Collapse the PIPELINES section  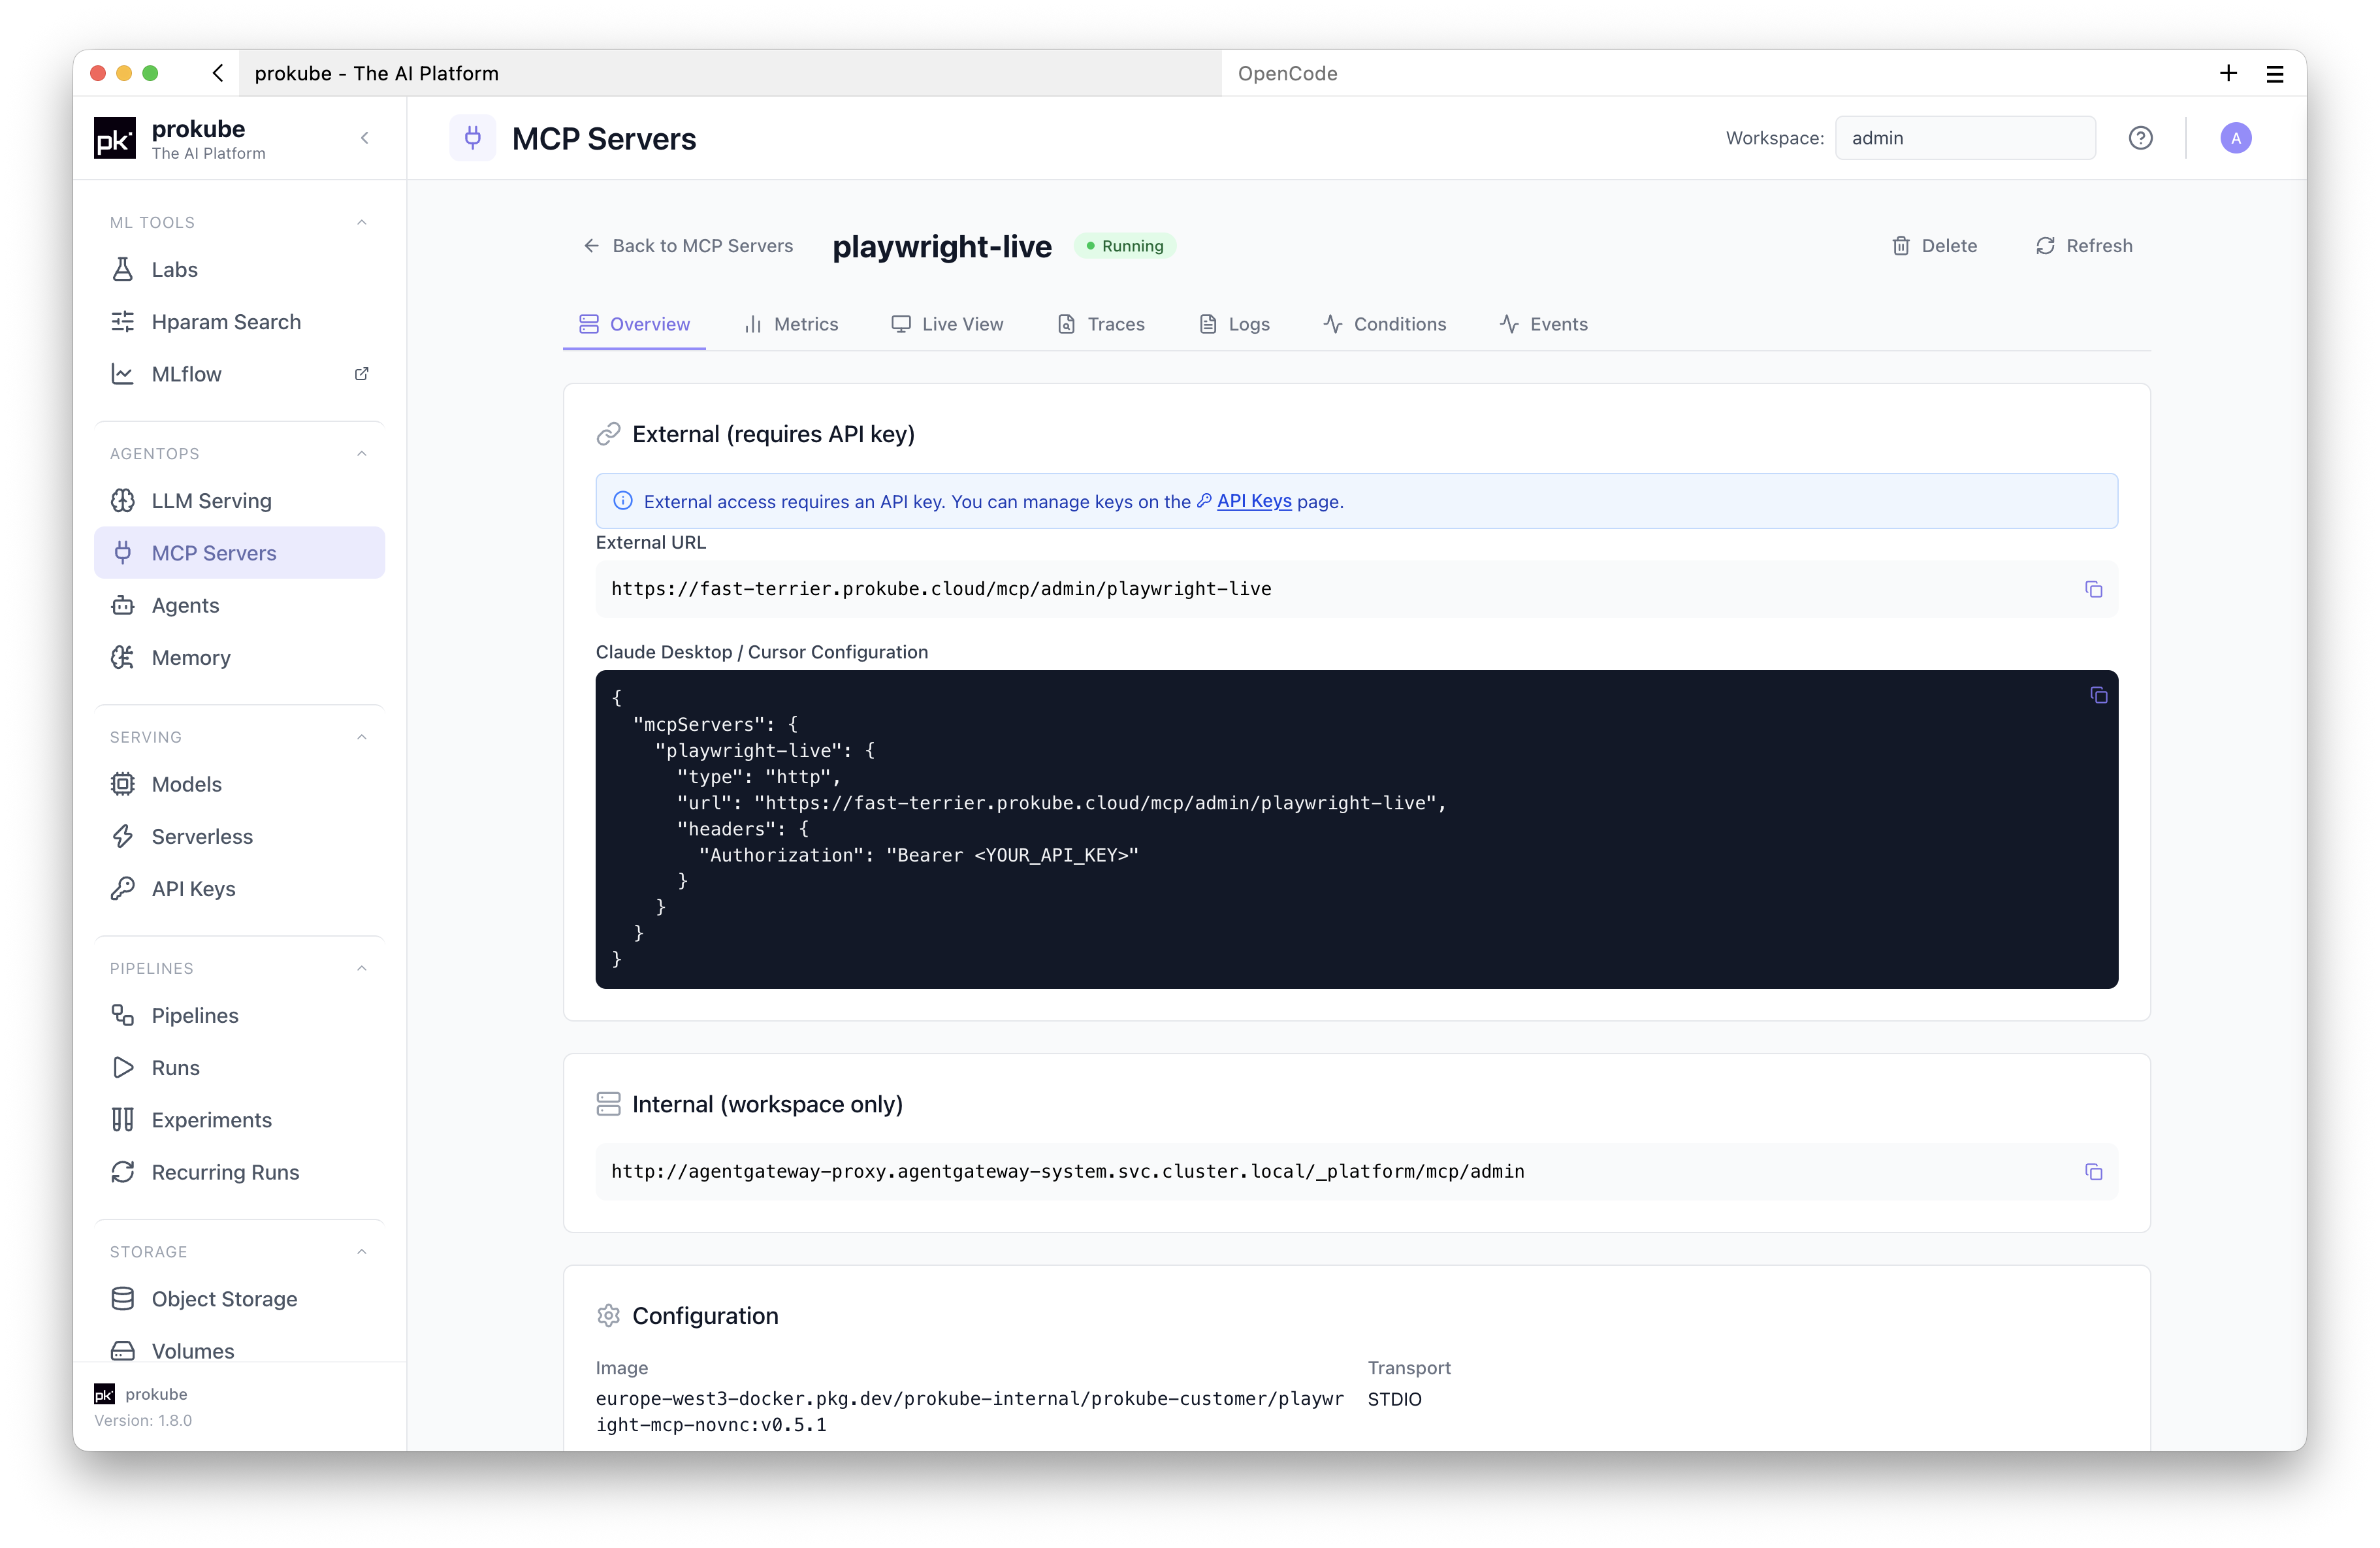[362, 968]
